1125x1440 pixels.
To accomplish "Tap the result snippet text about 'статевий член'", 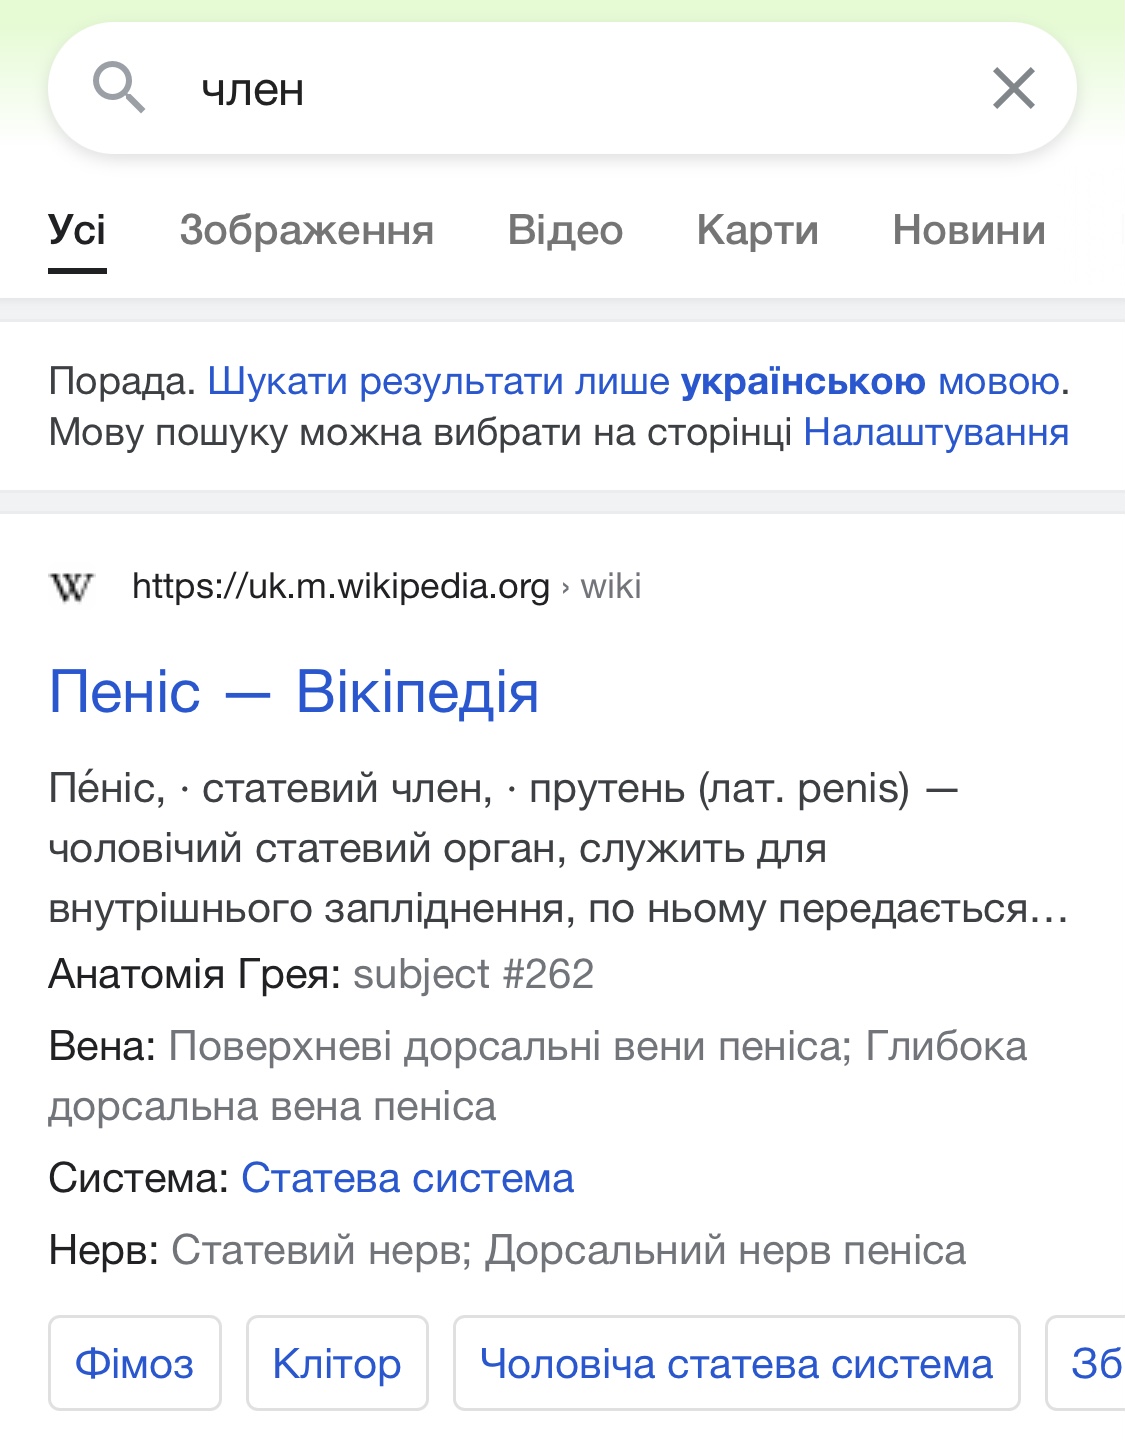I will point(558,849).
